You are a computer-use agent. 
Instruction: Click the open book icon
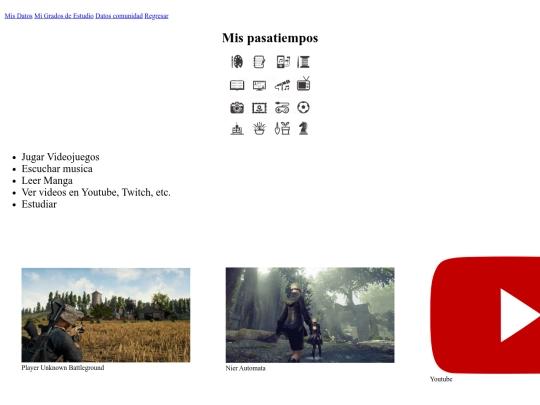pos(237,85)
